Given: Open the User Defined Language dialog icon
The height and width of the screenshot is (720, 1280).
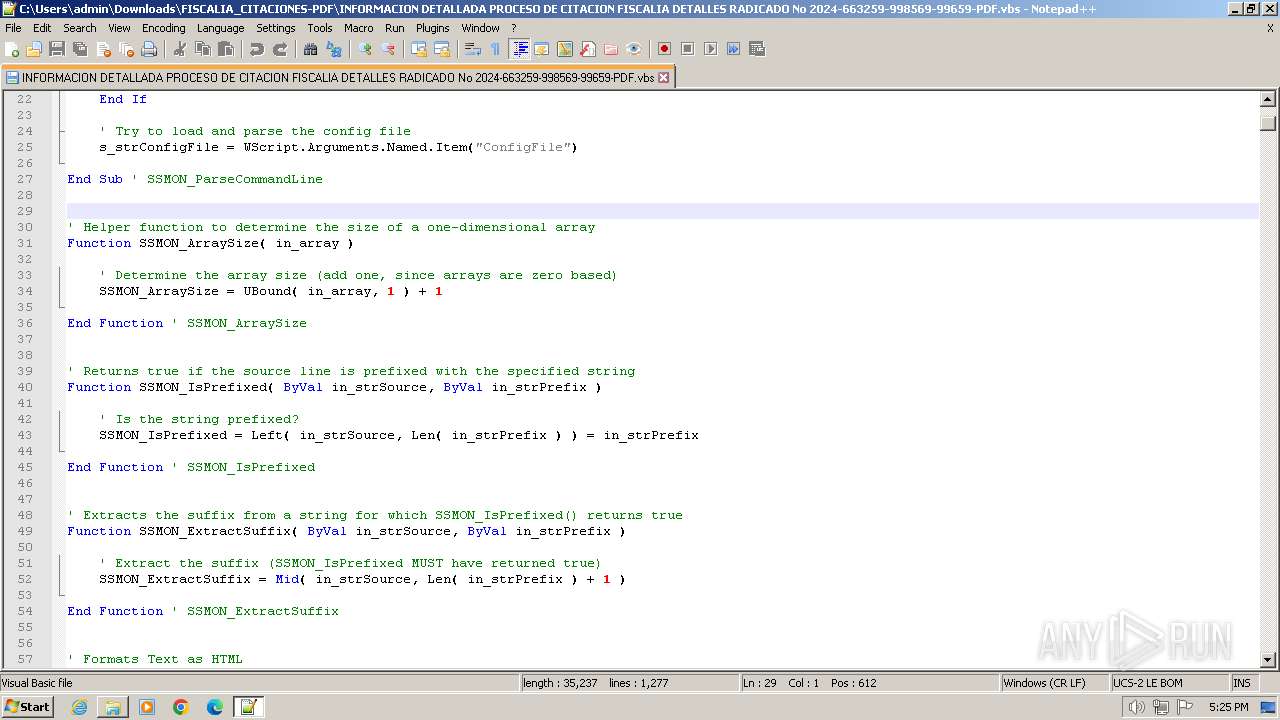Looking at the screenshot, I should coord(542,49).
